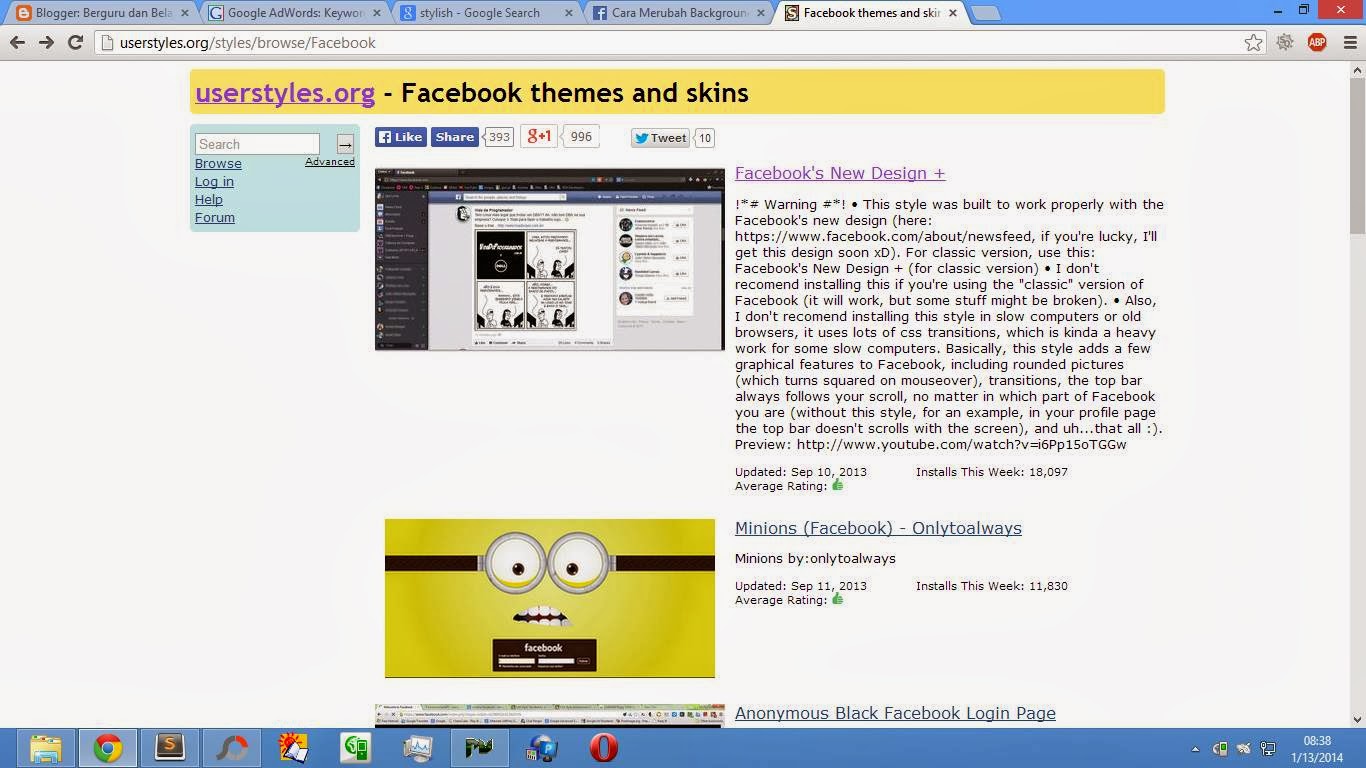1366x768 pixels.
Task: Click the text "Installs This Week: 18,097"
Action: point(992,472)
